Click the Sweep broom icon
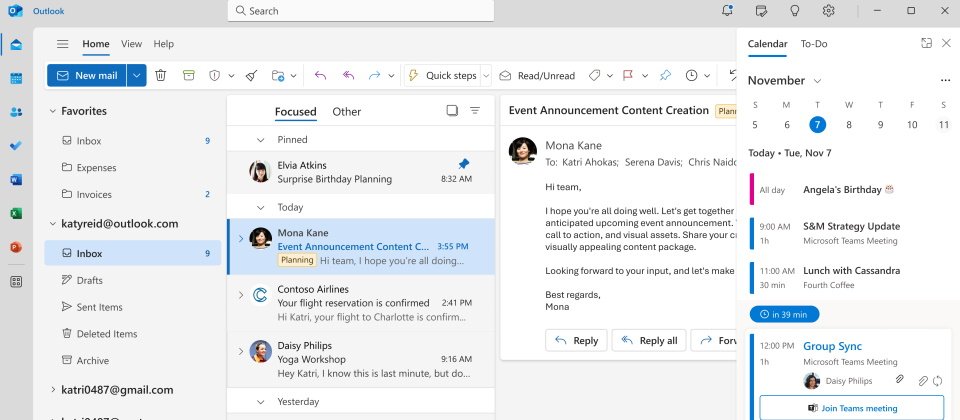960x420 pixels. [251, 75]
